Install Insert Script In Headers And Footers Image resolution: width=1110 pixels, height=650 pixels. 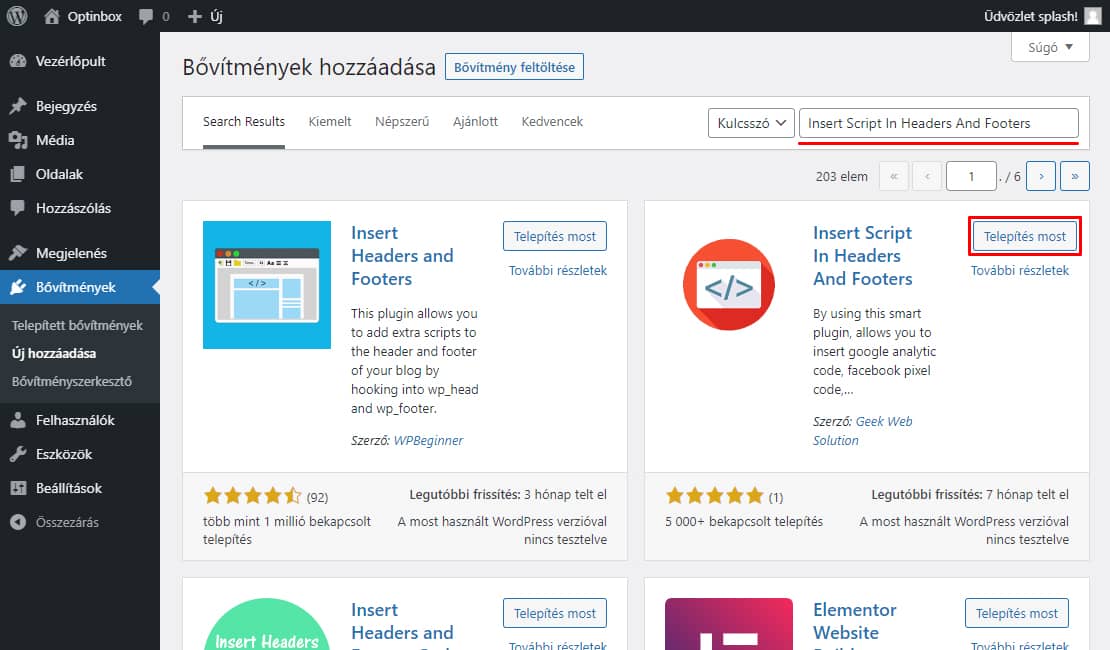tap(1025, 237)
